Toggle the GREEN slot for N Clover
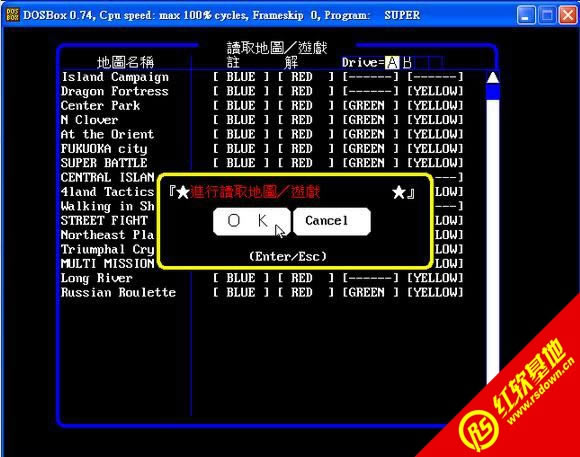Image resolution: width=580 pixels, height=457 pixels. pyautogui.click(x=370, y=120)
